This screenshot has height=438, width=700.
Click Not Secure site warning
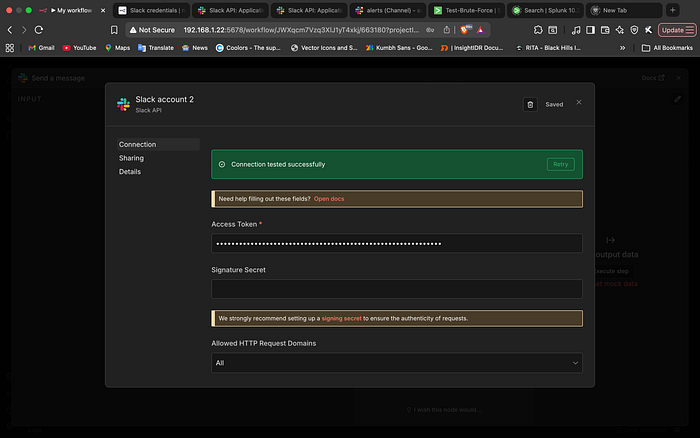[152, 30]
